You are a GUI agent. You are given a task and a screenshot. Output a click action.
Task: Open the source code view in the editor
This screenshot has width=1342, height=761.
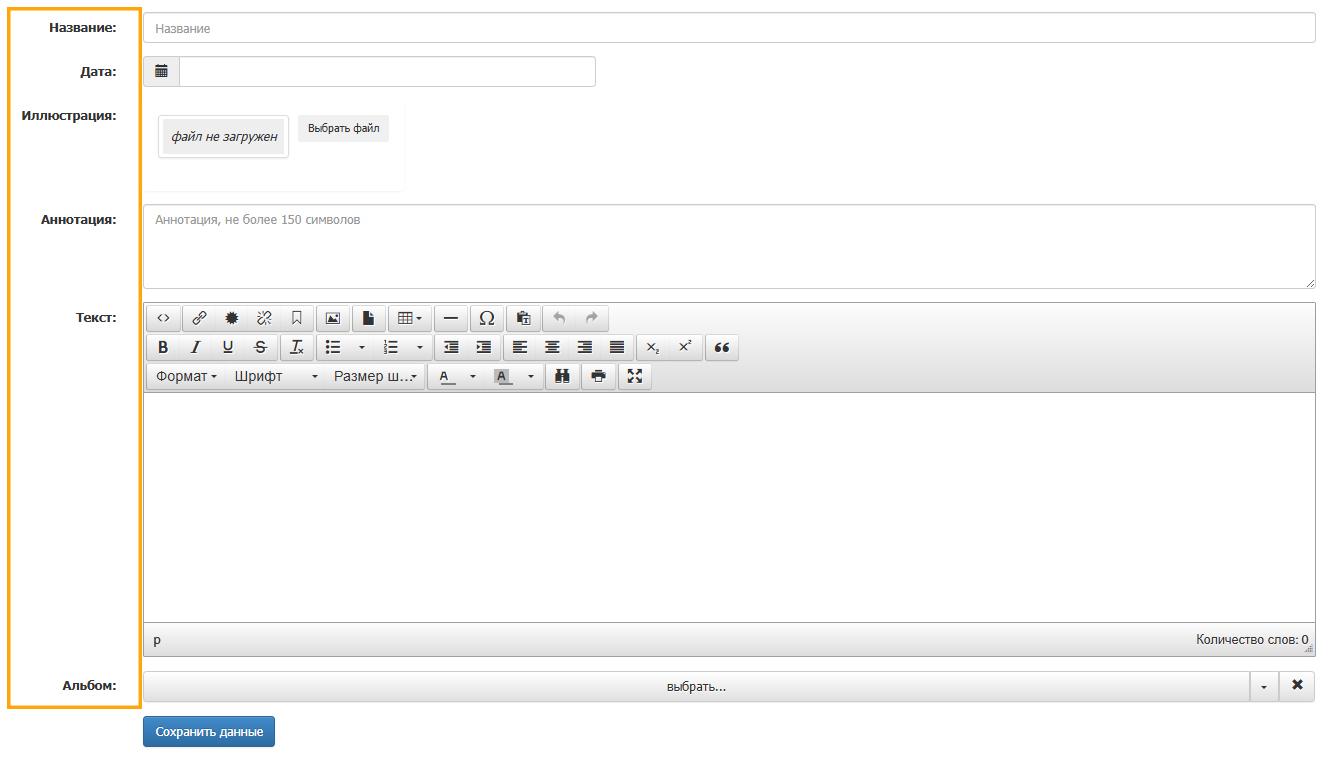[163, 318]
